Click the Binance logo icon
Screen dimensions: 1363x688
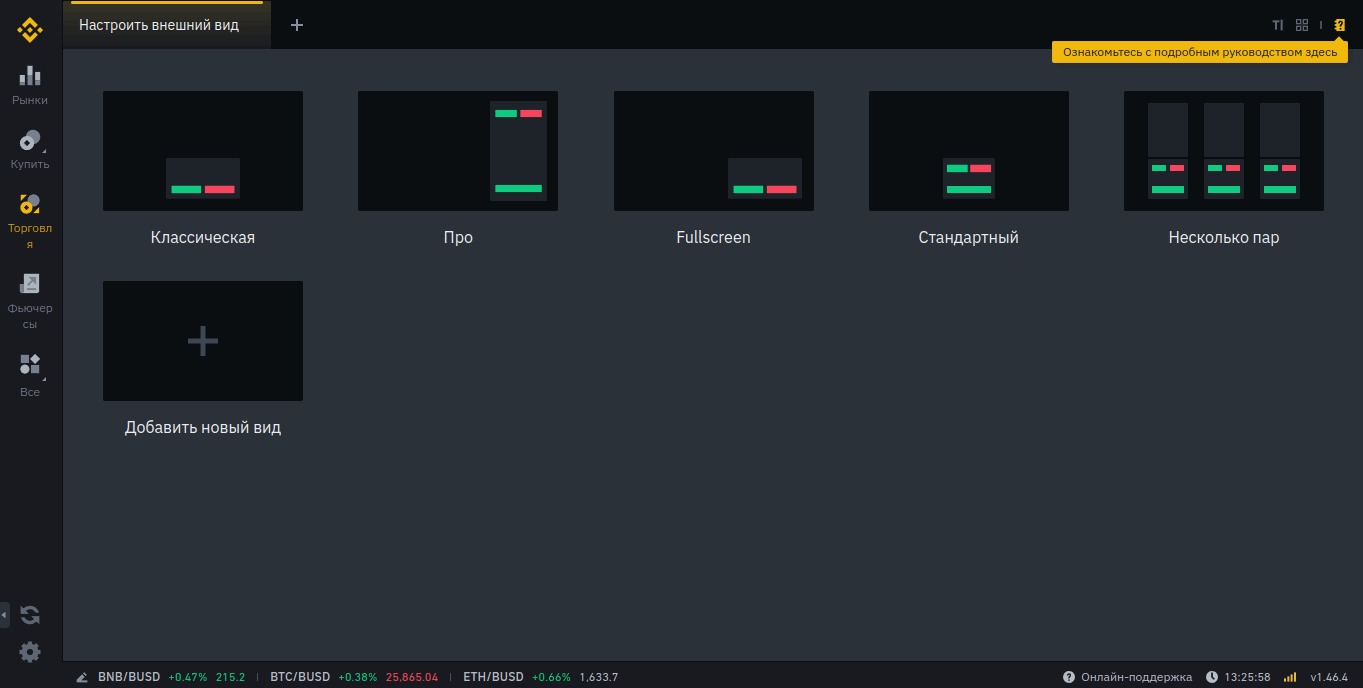pyautogui.click(x=30, y=30)
